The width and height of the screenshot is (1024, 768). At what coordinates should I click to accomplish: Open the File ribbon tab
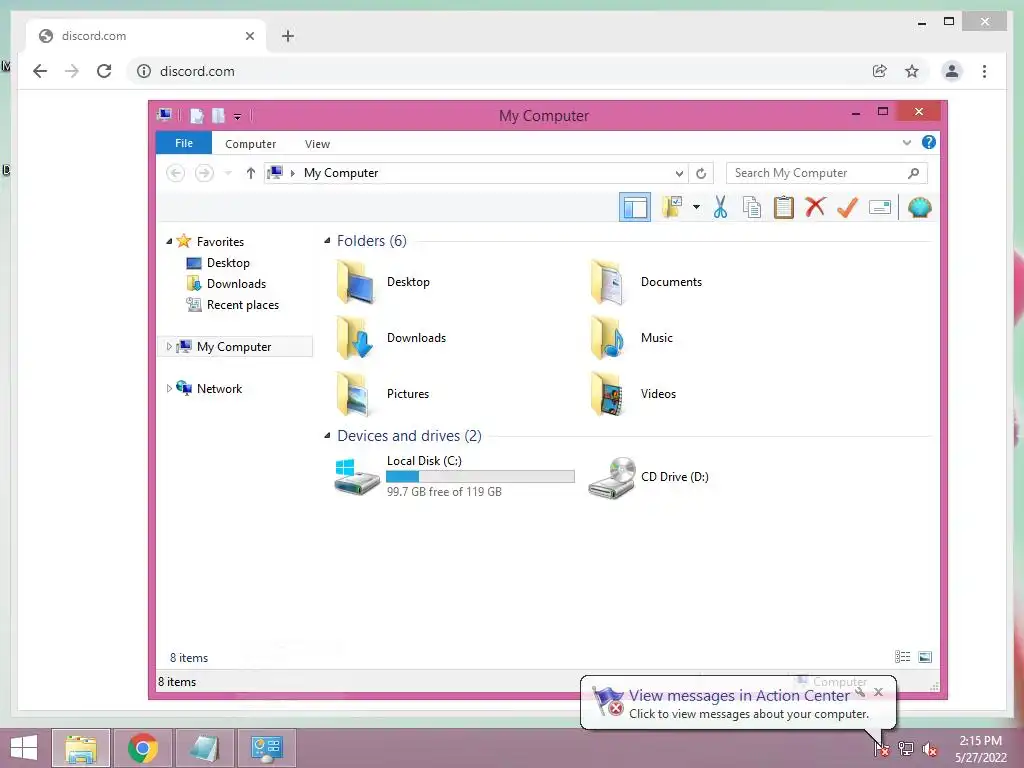point(184,143)
